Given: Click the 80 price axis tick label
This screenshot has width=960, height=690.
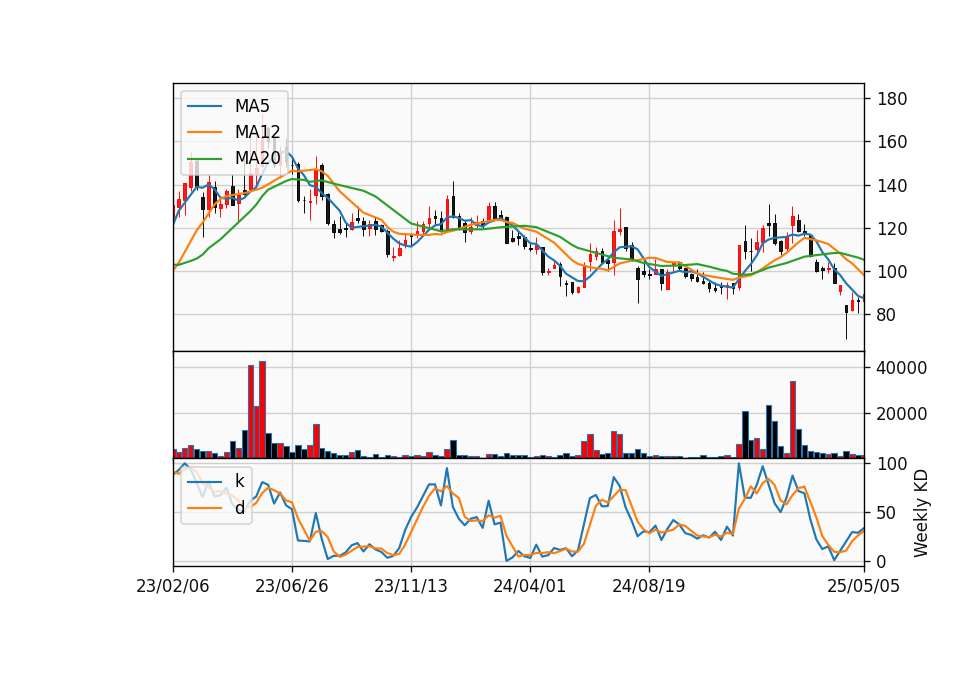Looking at the screenshot, I should pyautogui.click(x=887, y=315).
